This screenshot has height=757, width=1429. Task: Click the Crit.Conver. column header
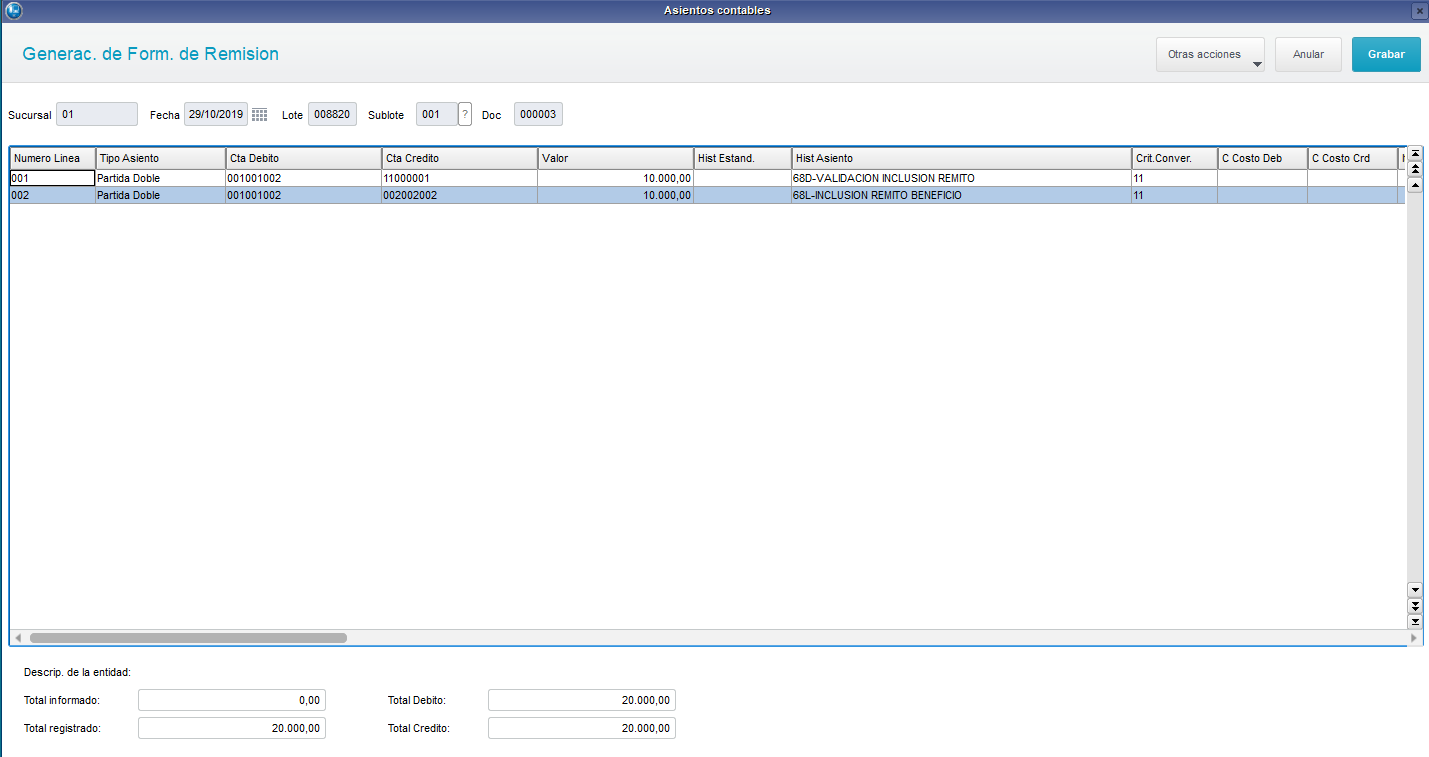click(x=1175, y=158)
